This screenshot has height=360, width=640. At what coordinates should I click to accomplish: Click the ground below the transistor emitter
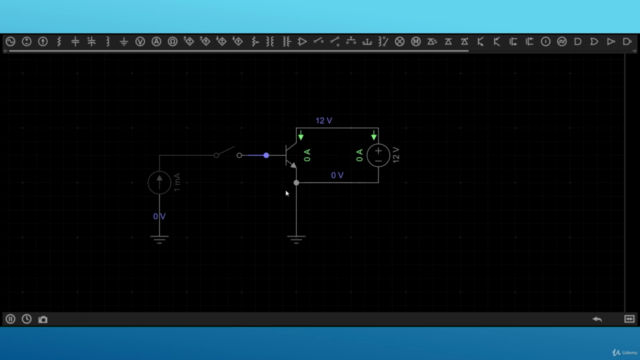[x=296, y=240]
